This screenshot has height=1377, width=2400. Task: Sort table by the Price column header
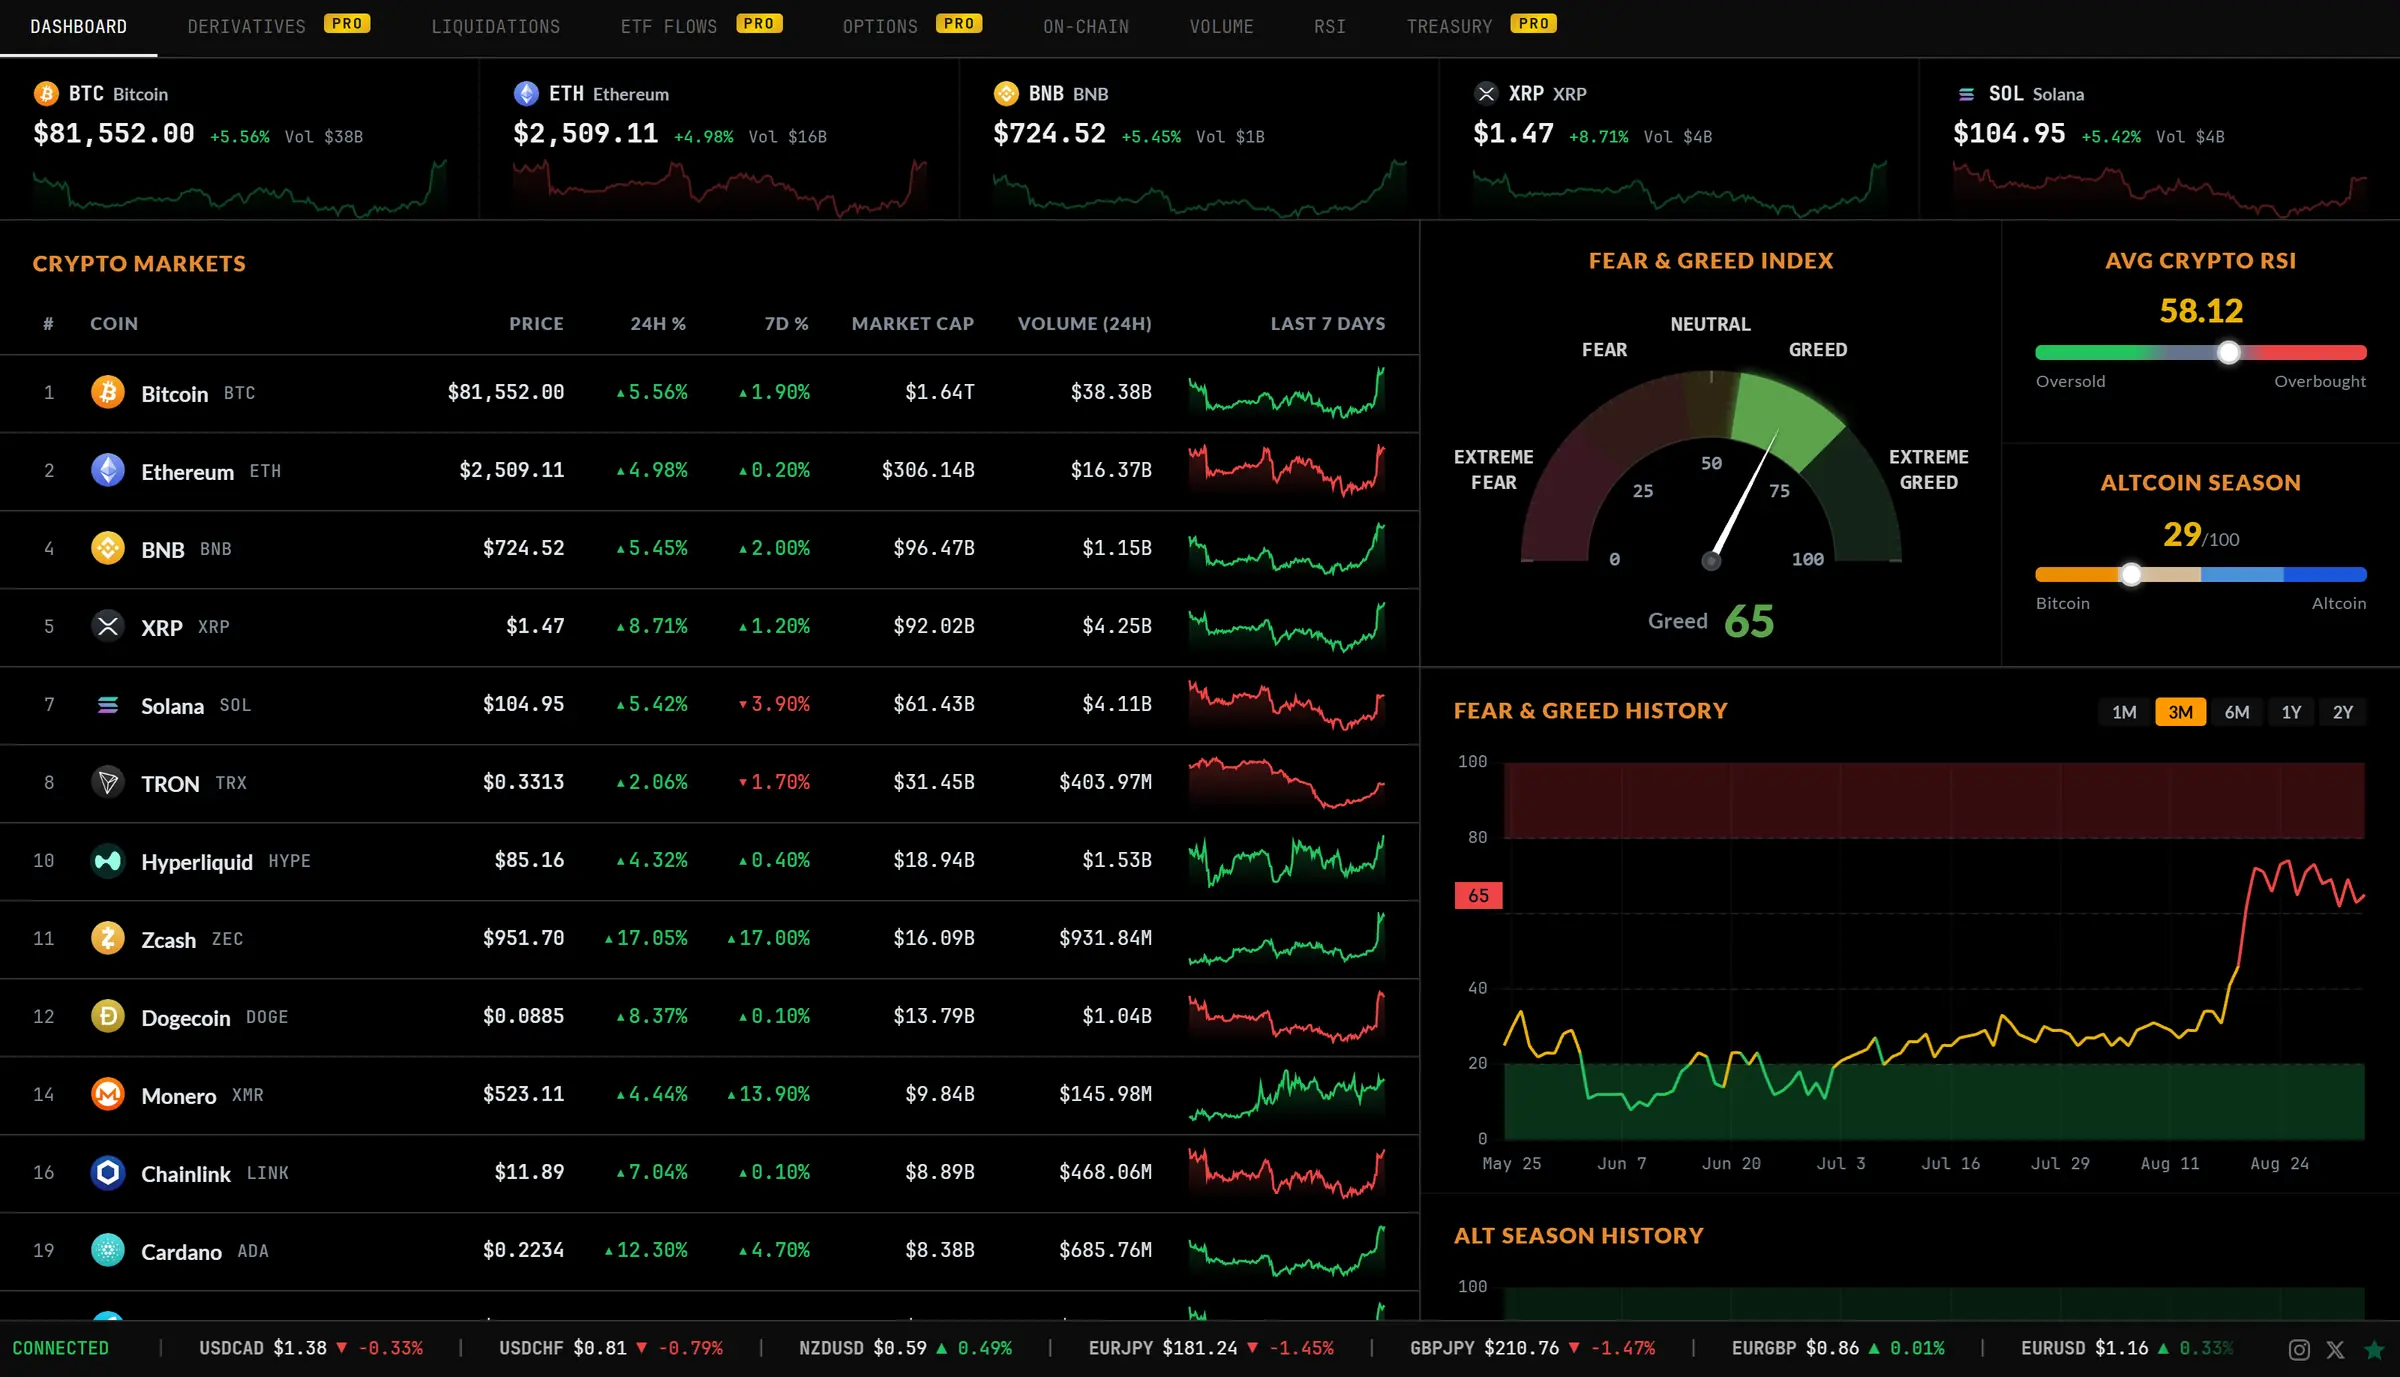536,324
